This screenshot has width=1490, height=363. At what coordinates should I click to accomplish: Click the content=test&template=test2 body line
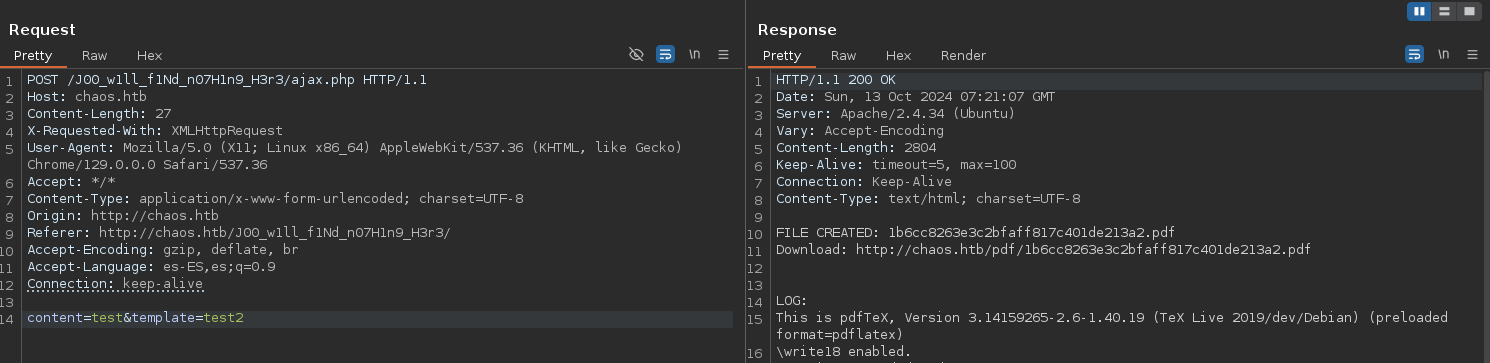click(x=135, y=318)
